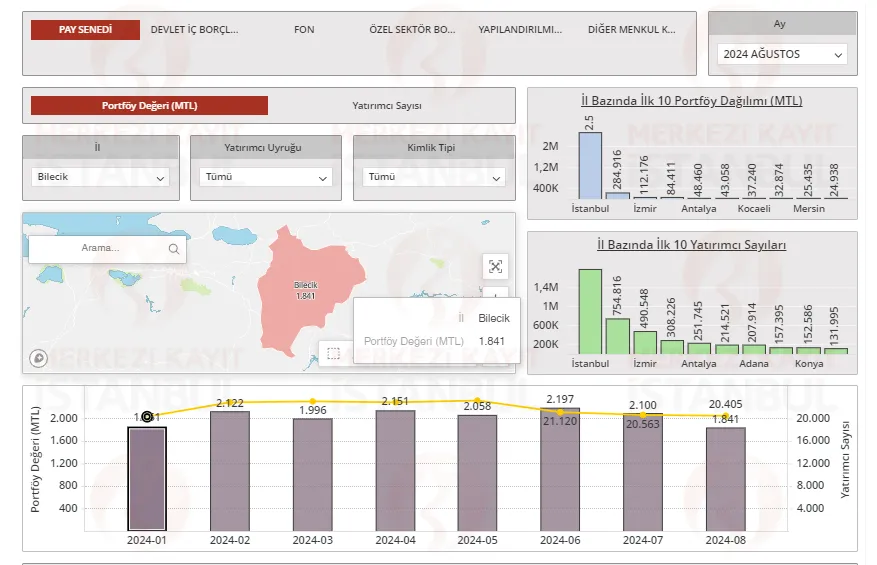Expand the İl dropdown set to Bilecik
Viewport: 877px width, 565px height.
tap(101, 177)
